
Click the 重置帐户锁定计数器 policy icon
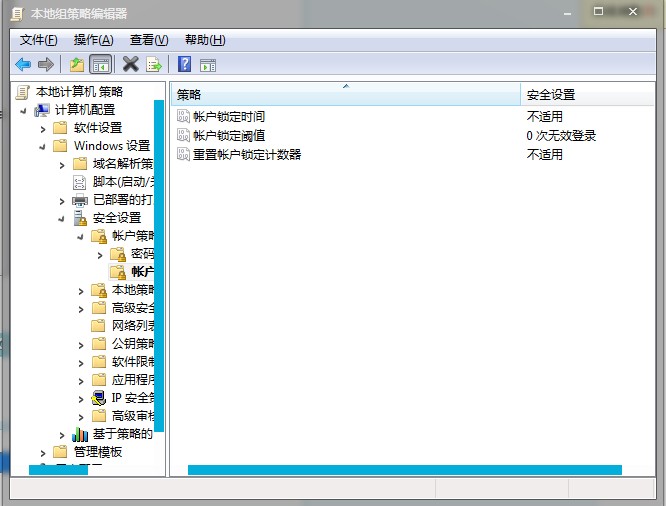pos(182,155)
